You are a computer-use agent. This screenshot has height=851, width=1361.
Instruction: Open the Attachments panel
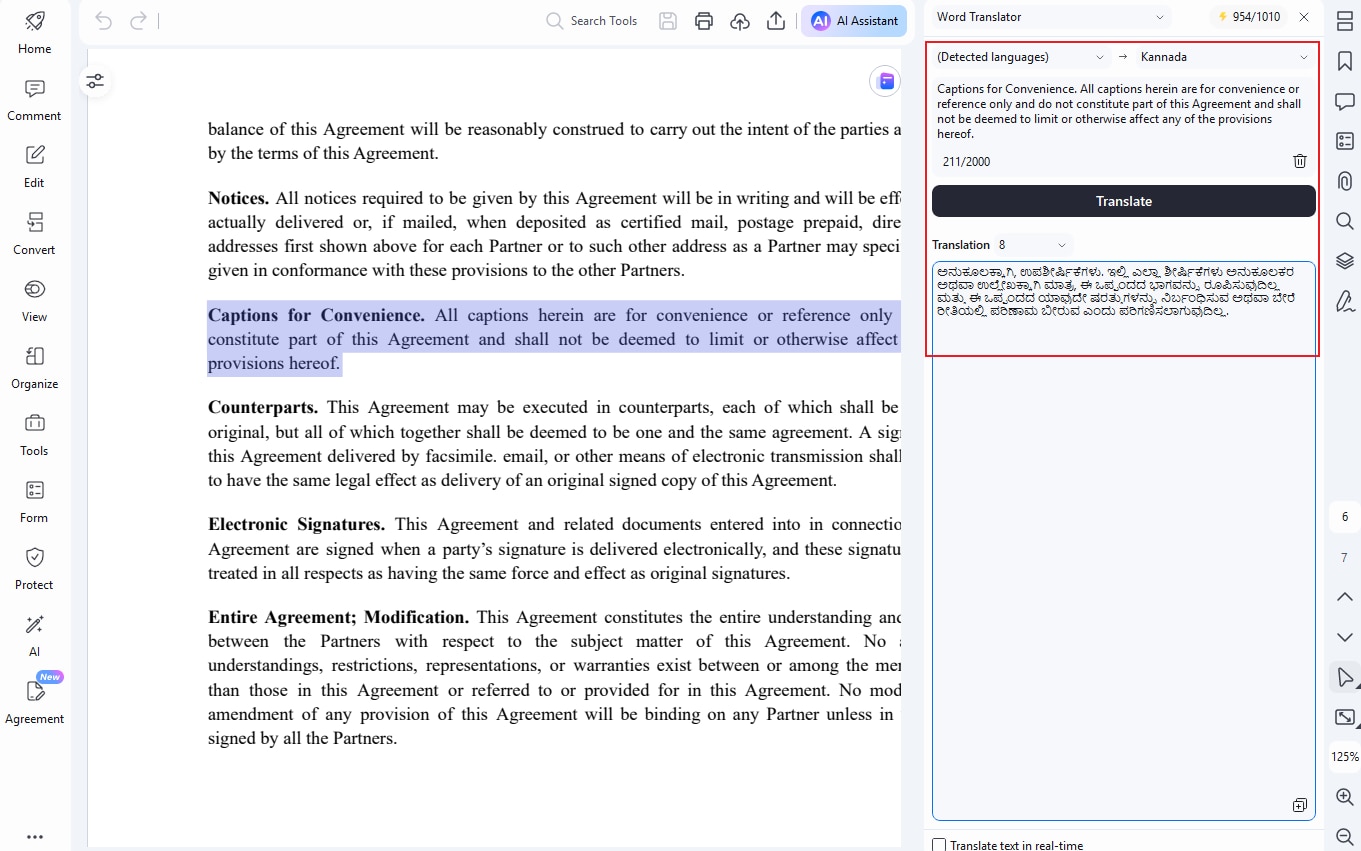pyautogui.click(x=1345, y=181)
